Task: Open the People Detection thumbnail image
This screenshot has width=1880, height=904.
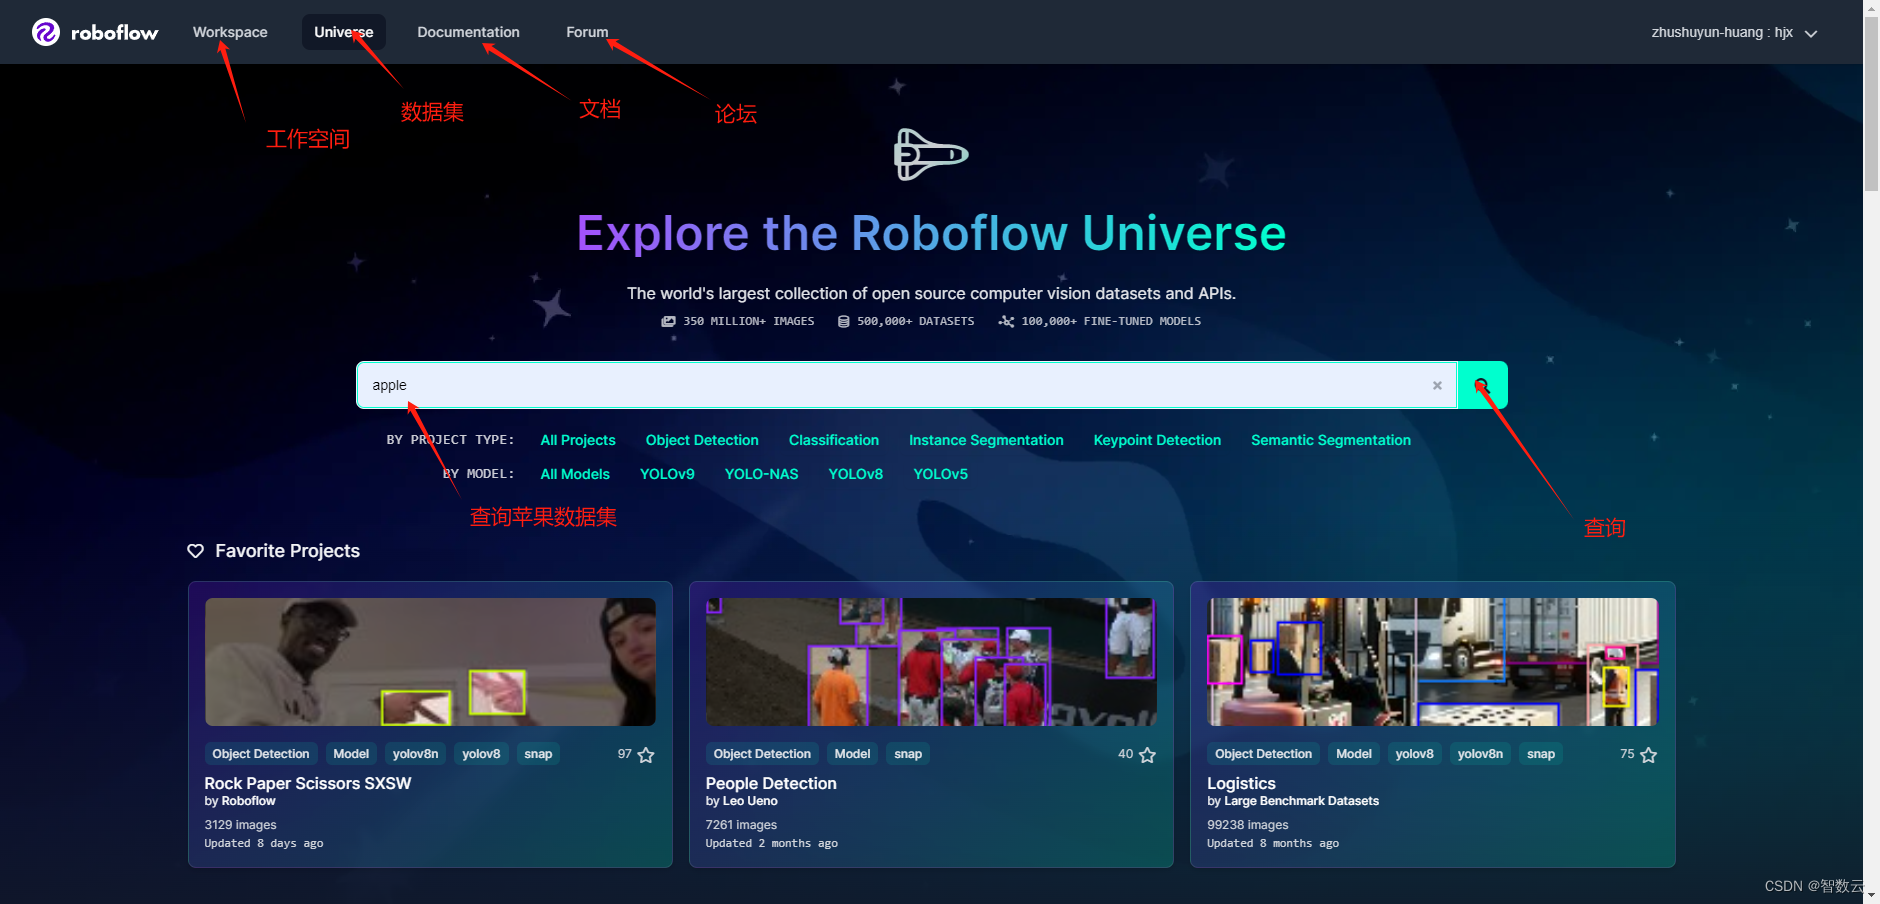Action: tap(931, 662)
